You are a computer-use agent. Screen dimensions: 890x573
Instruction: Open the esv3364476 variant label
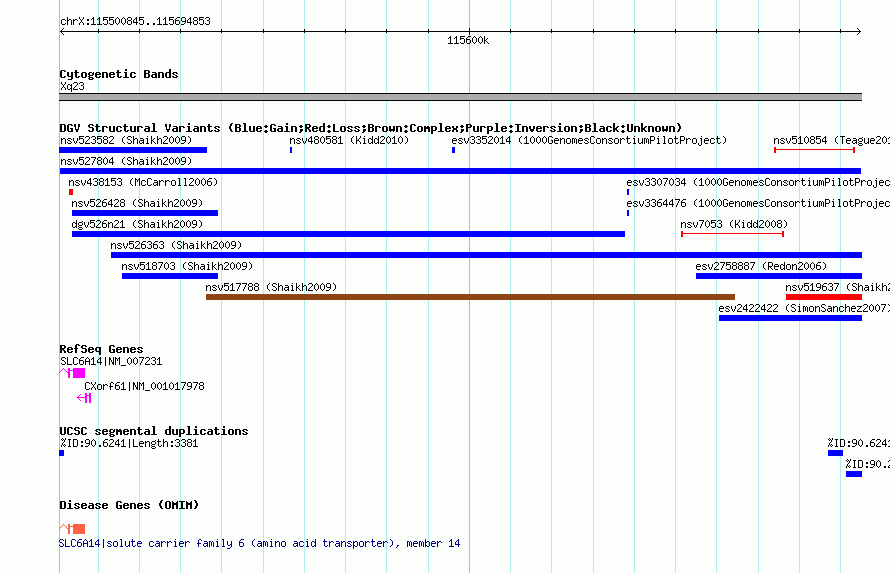[758, 203]
